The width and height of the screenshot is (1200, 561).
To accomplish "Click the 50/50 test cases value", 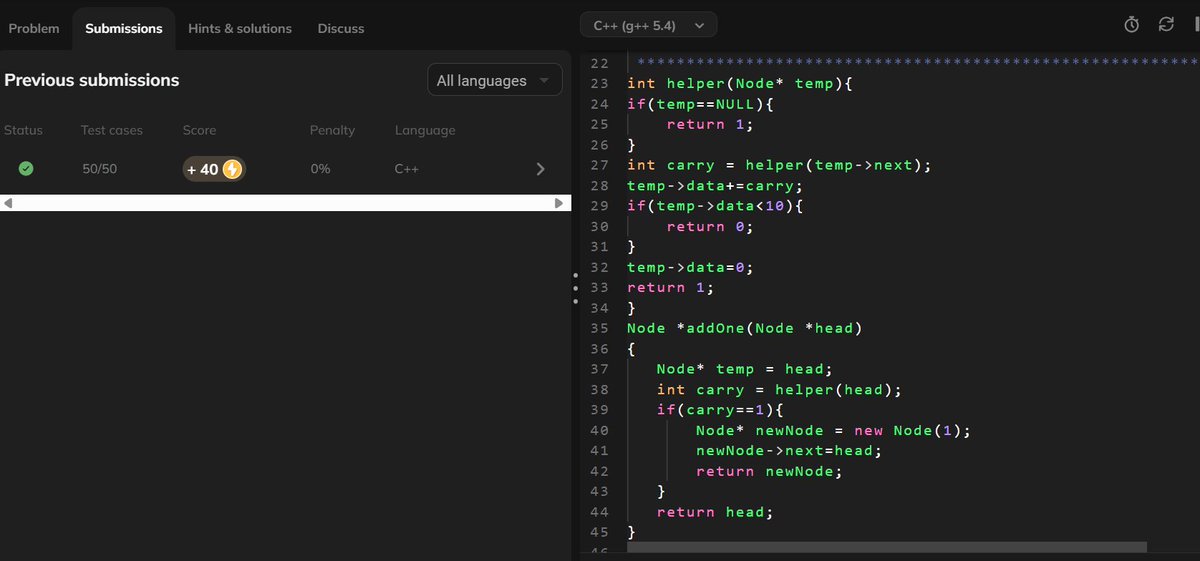I will (99, 169).
